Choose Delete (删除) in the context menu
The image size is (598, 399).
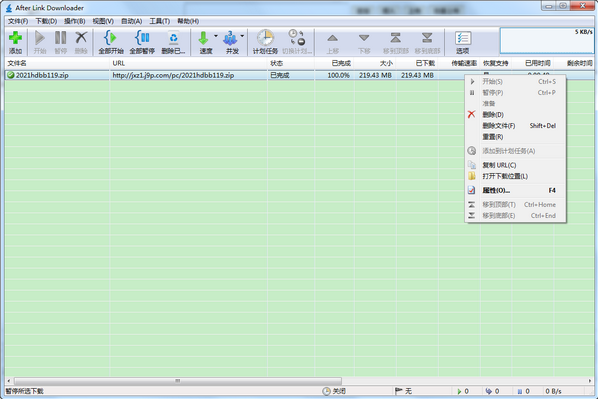(515, 114)
